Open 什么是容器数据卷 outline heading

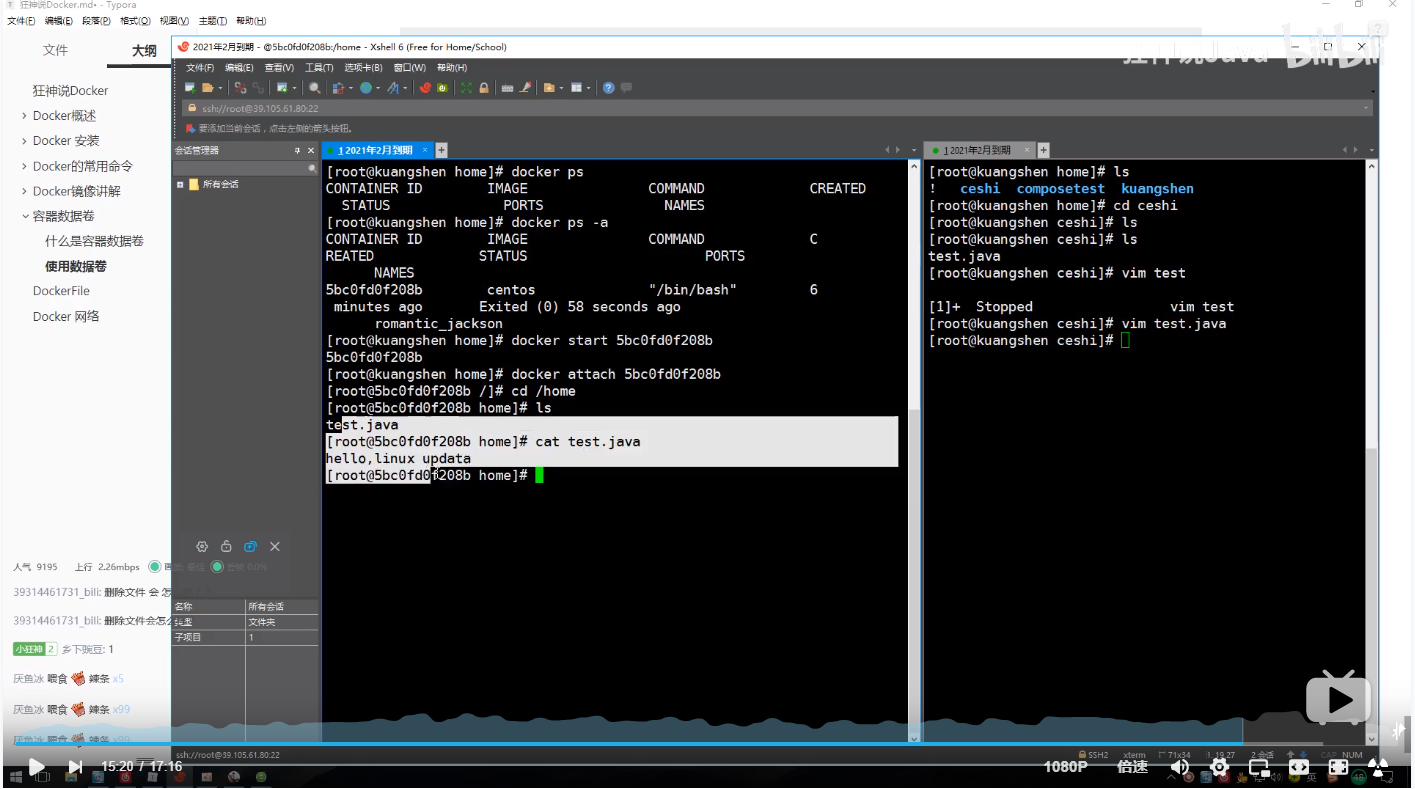(x=94, y=241)
